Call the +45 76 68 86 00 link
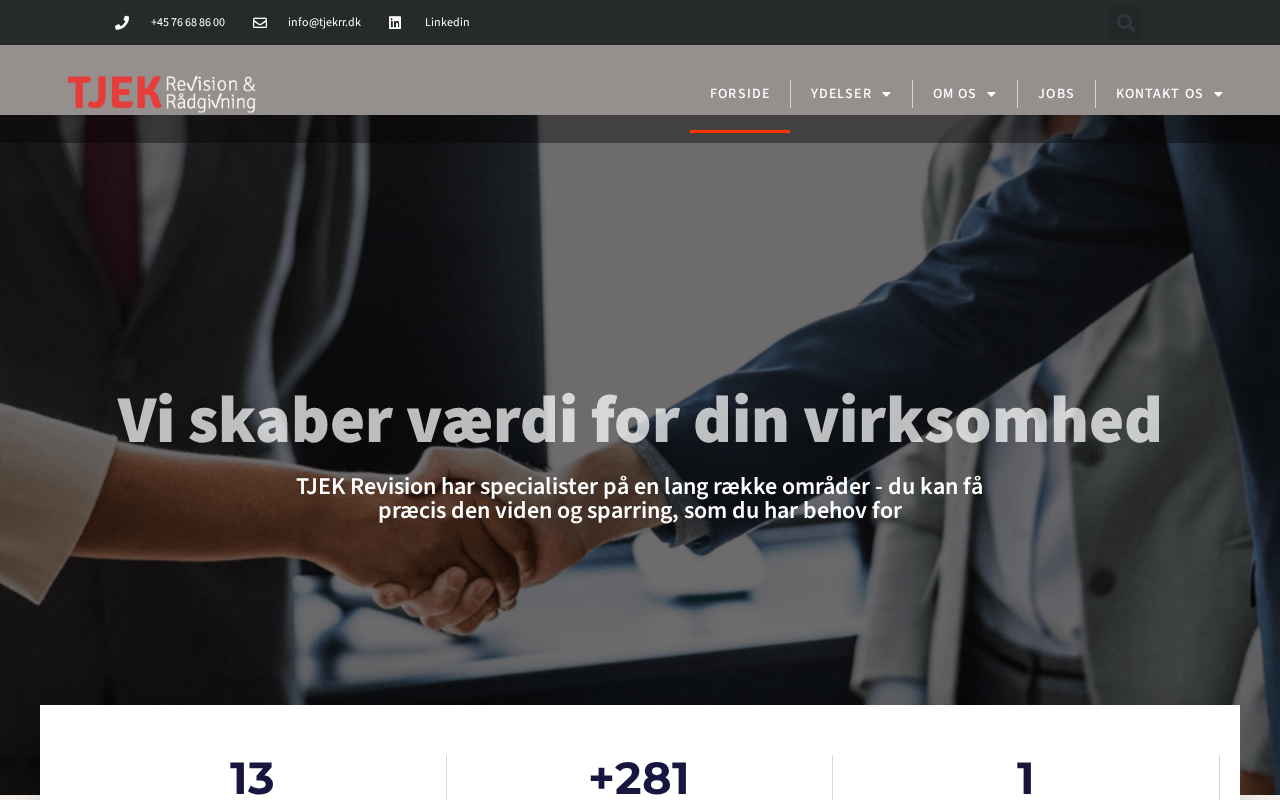The width and height of the screenshot is (1280, 800). [x=188, y=23]
